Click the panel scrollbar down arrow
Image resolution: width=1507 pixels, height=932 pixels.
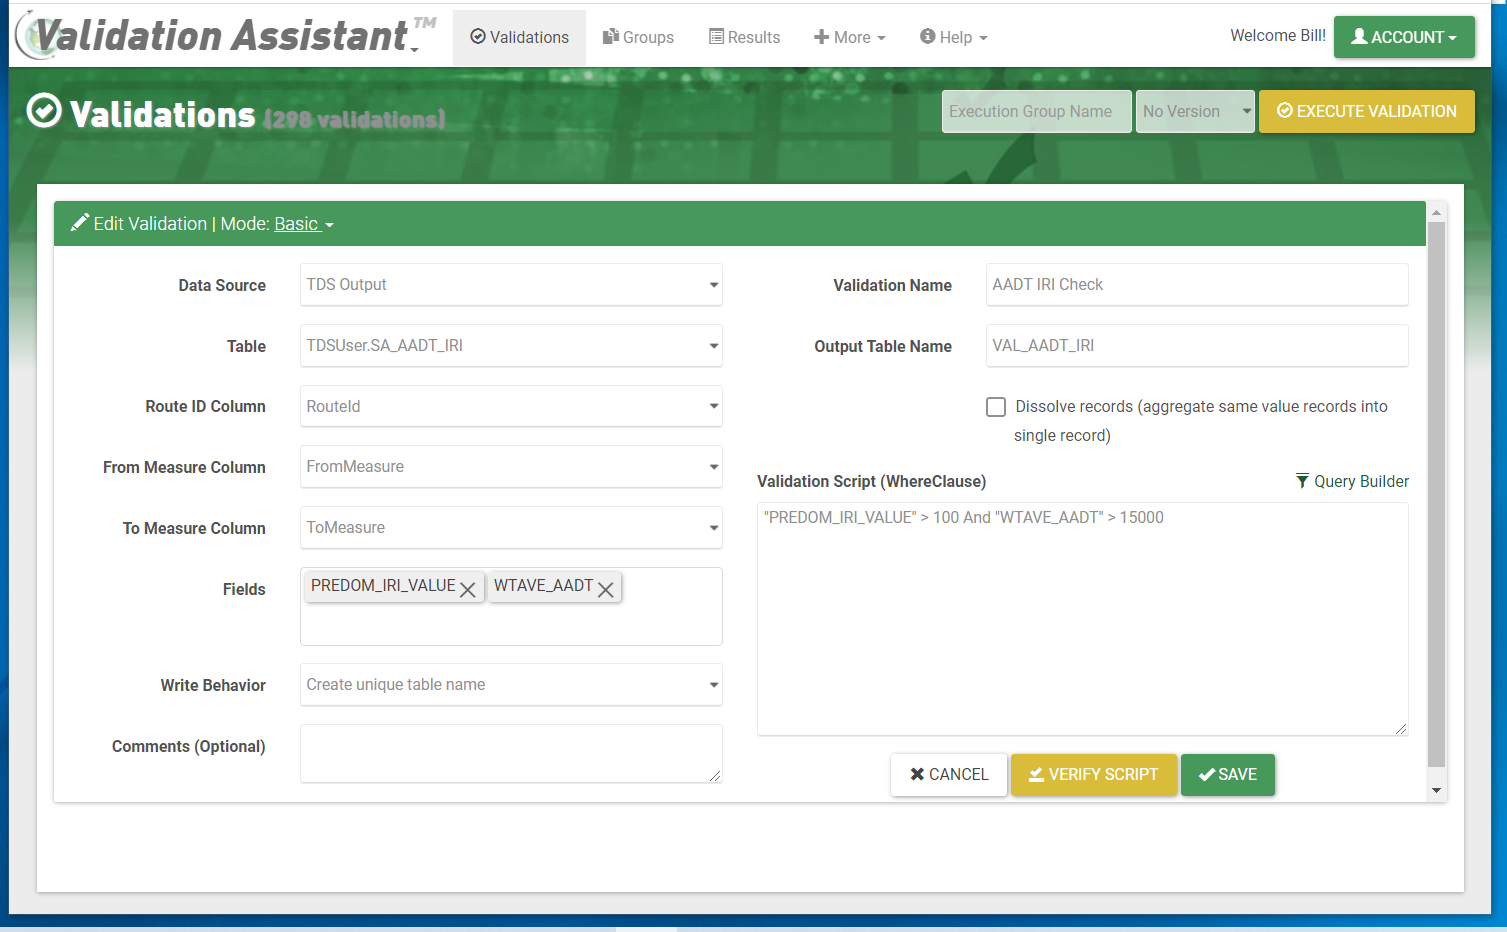tap(1437, 791)
